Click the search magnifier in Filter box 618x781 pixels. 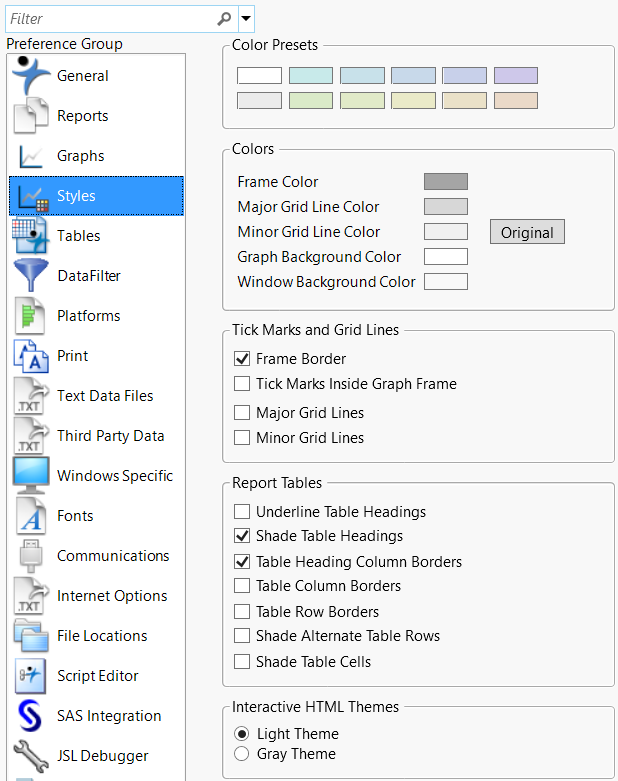click(225, 18)
